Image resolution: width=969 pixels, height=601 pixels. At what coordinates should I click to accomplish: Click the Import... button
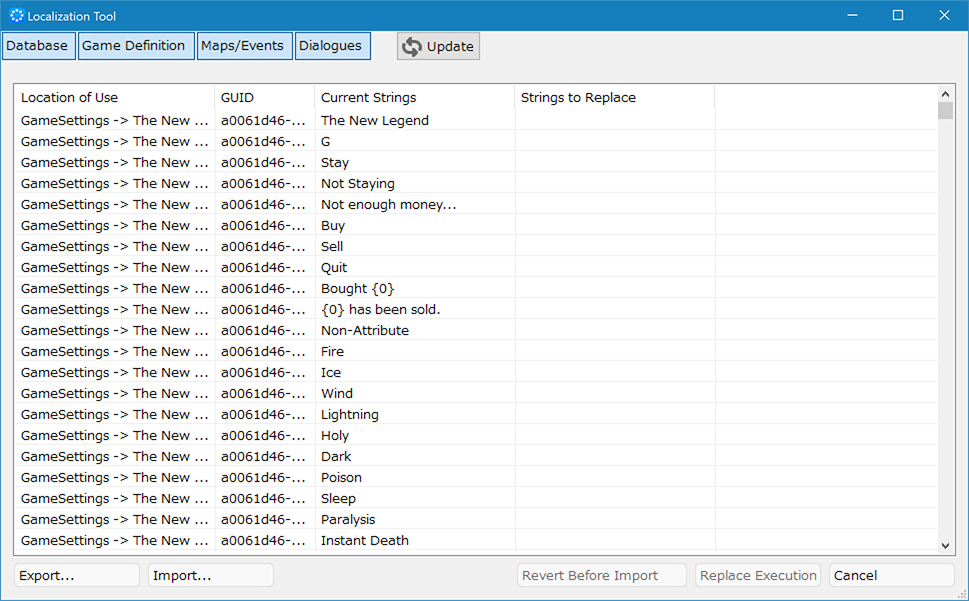[210, 575]
